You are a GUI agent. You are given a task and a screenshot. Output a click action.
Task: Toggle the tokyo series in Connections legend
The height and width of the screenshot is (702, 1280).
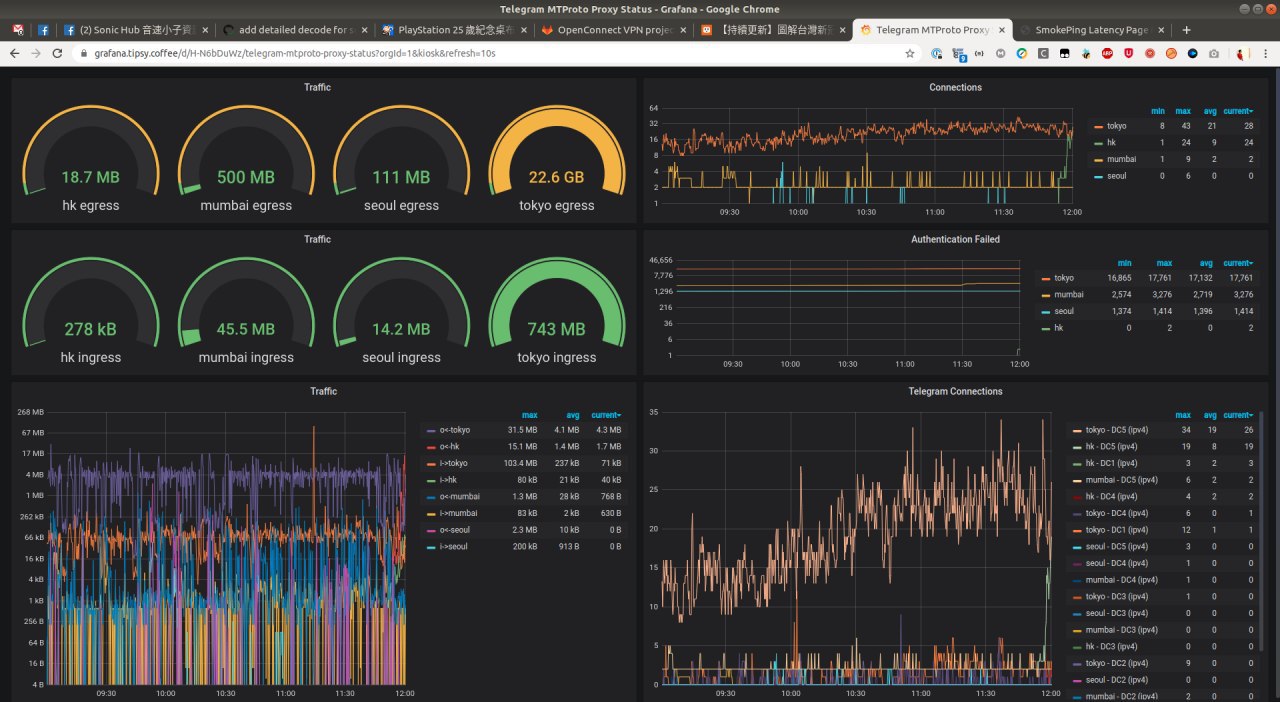1116,126
